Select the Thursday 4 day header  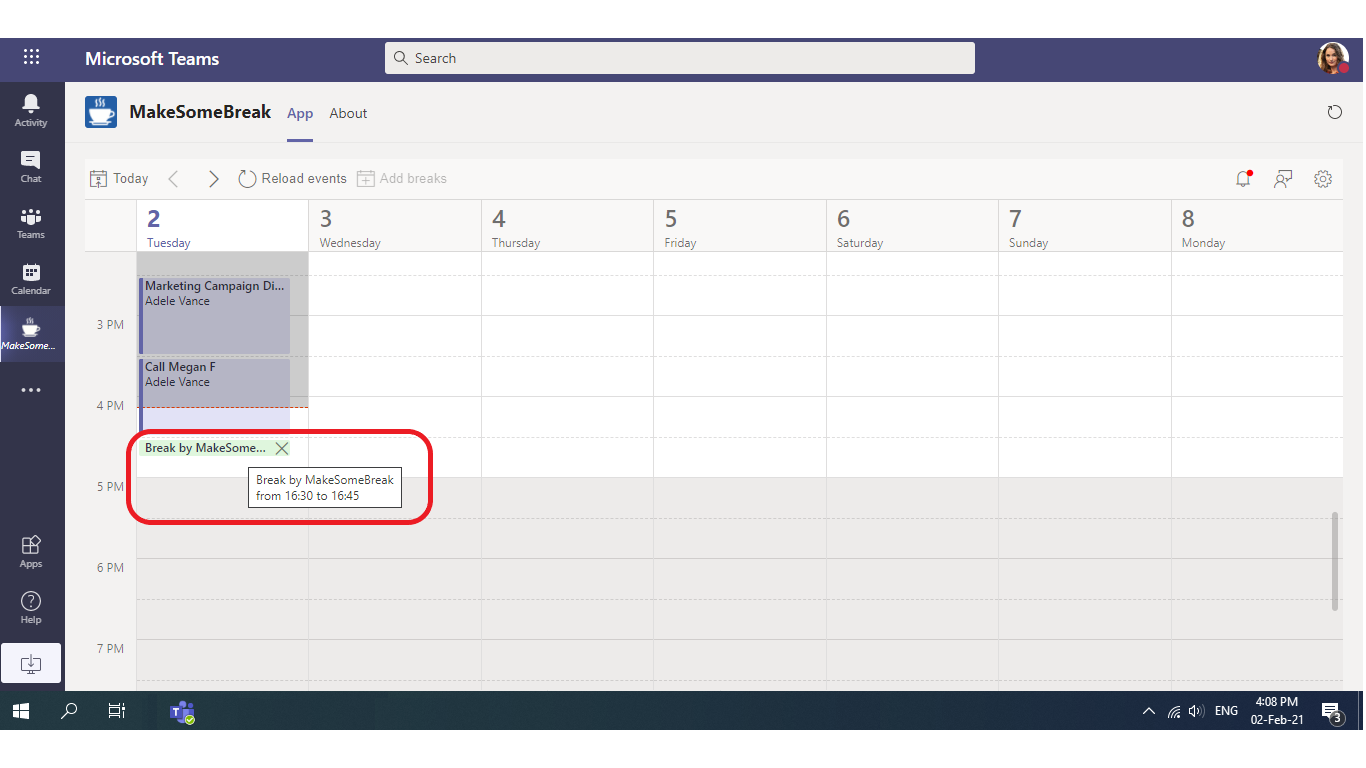567,227
